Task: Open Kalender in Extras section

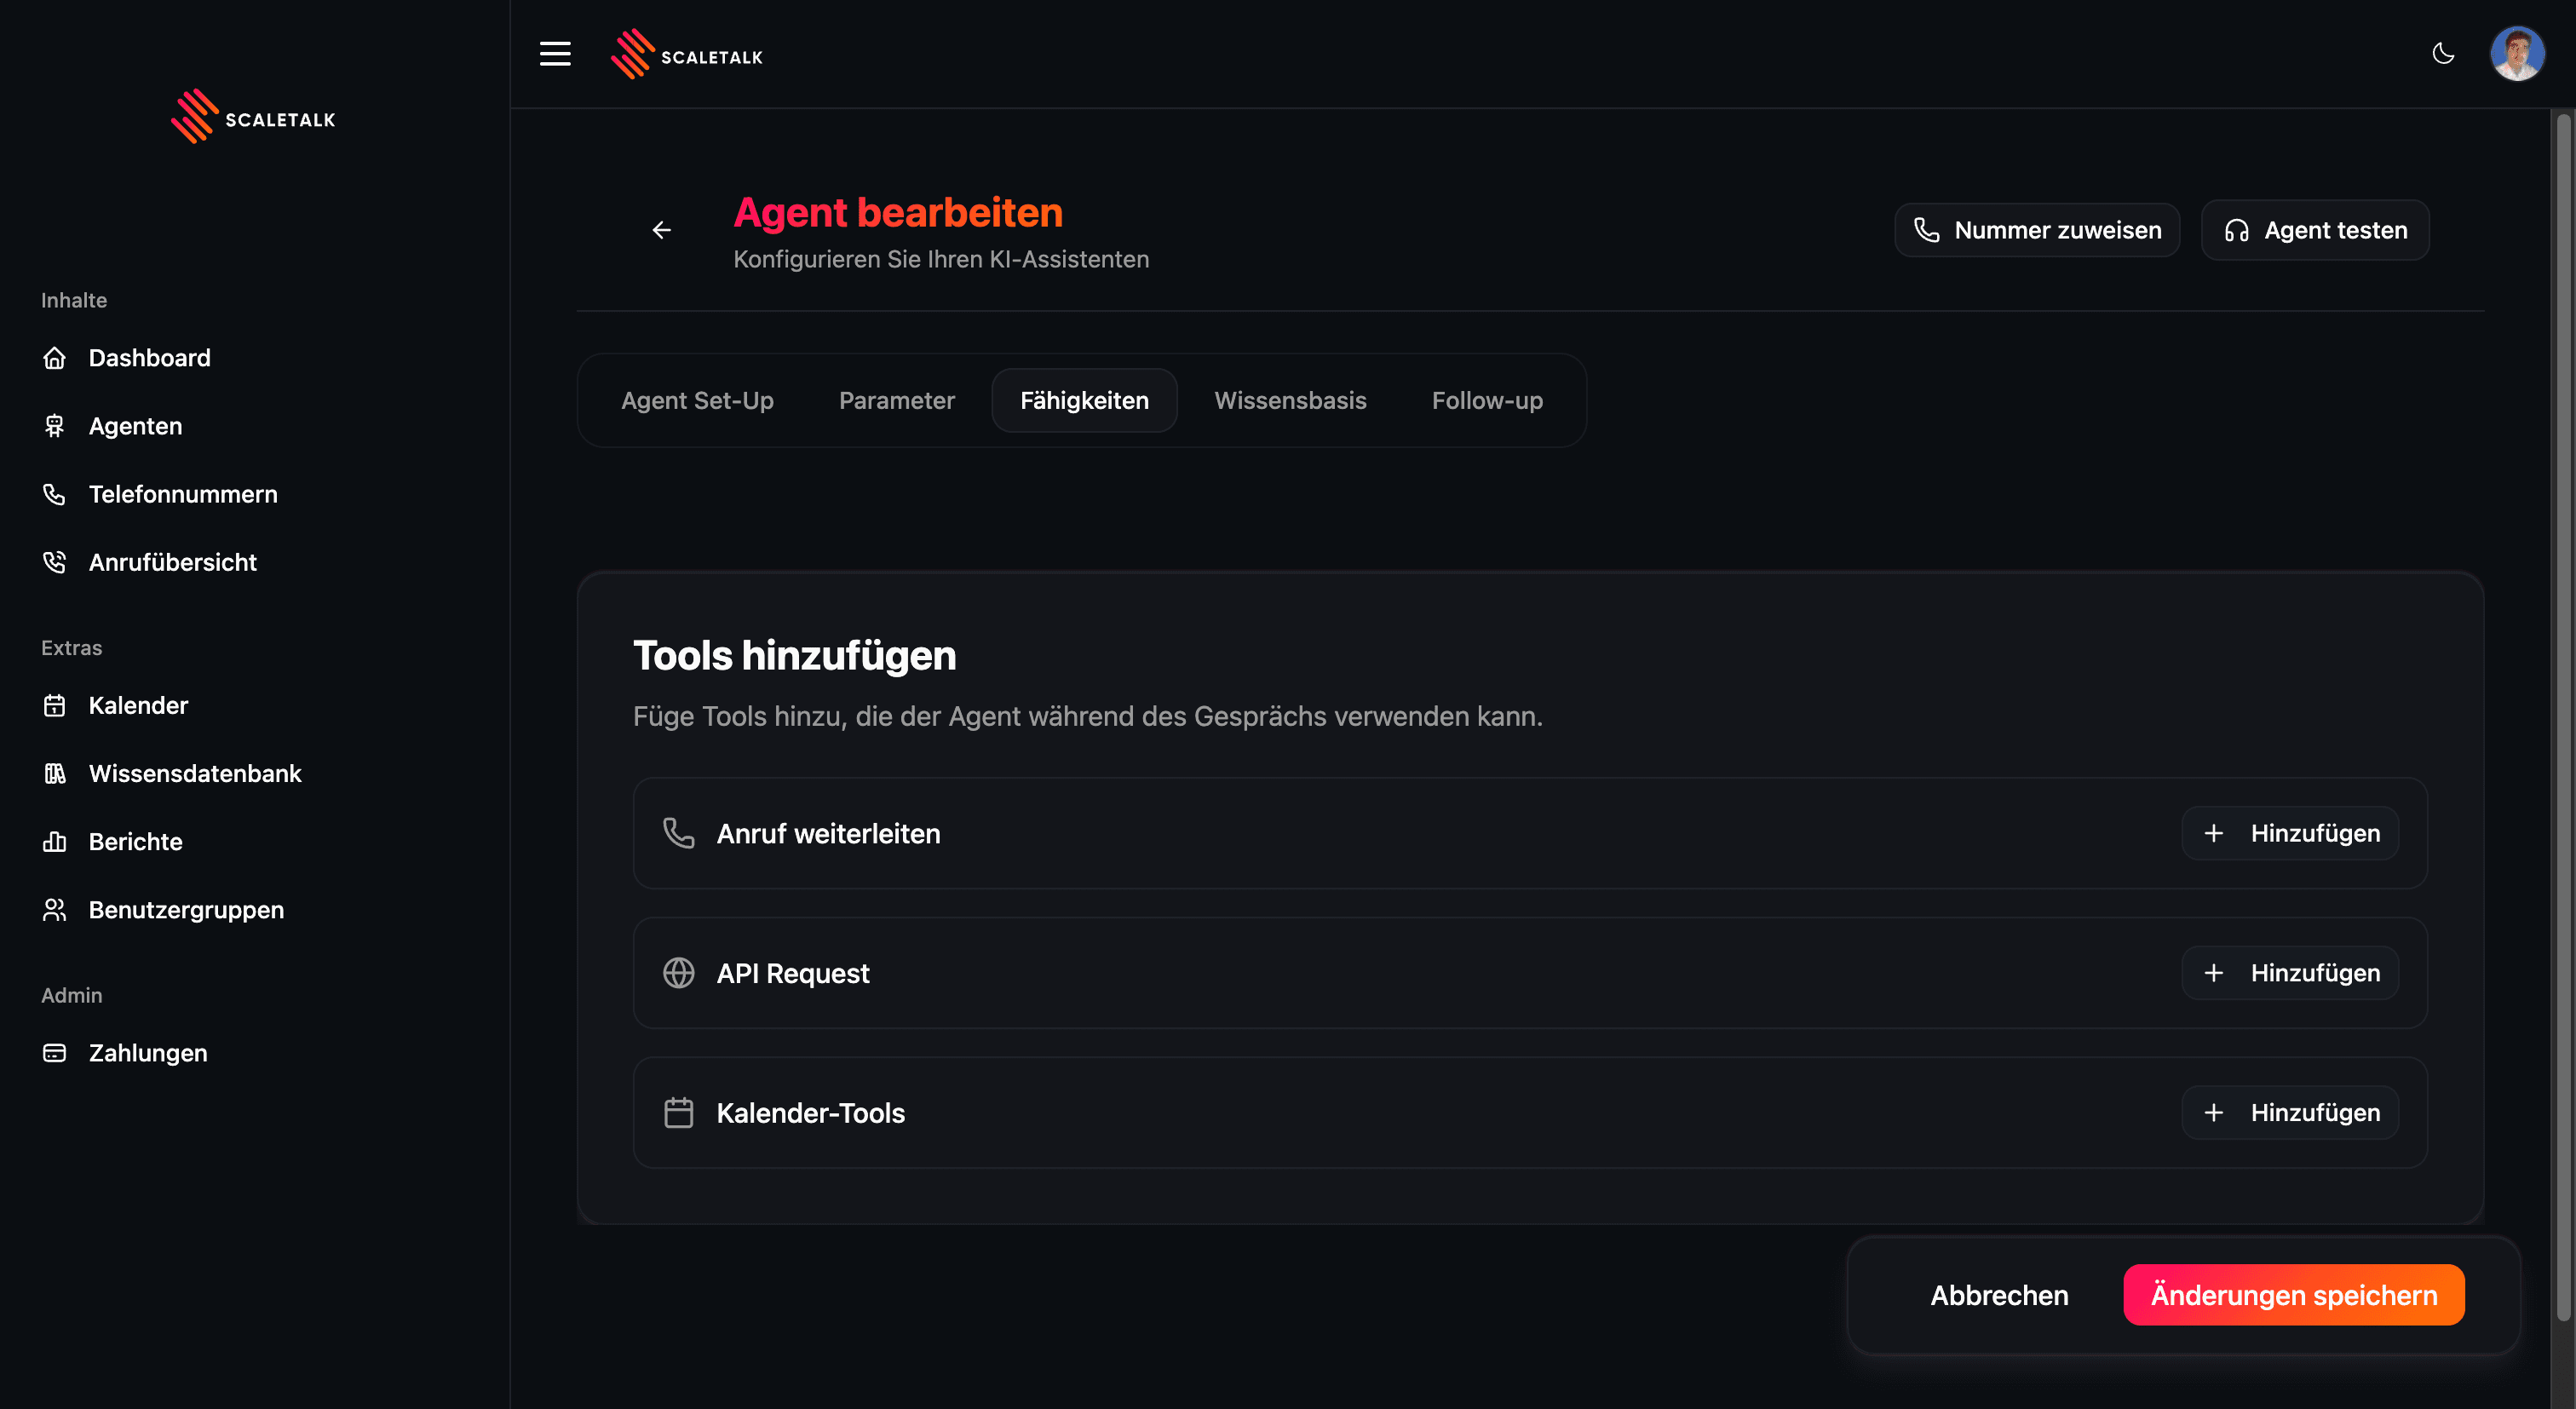Action: pyautogui.click(x=138, y=705)
